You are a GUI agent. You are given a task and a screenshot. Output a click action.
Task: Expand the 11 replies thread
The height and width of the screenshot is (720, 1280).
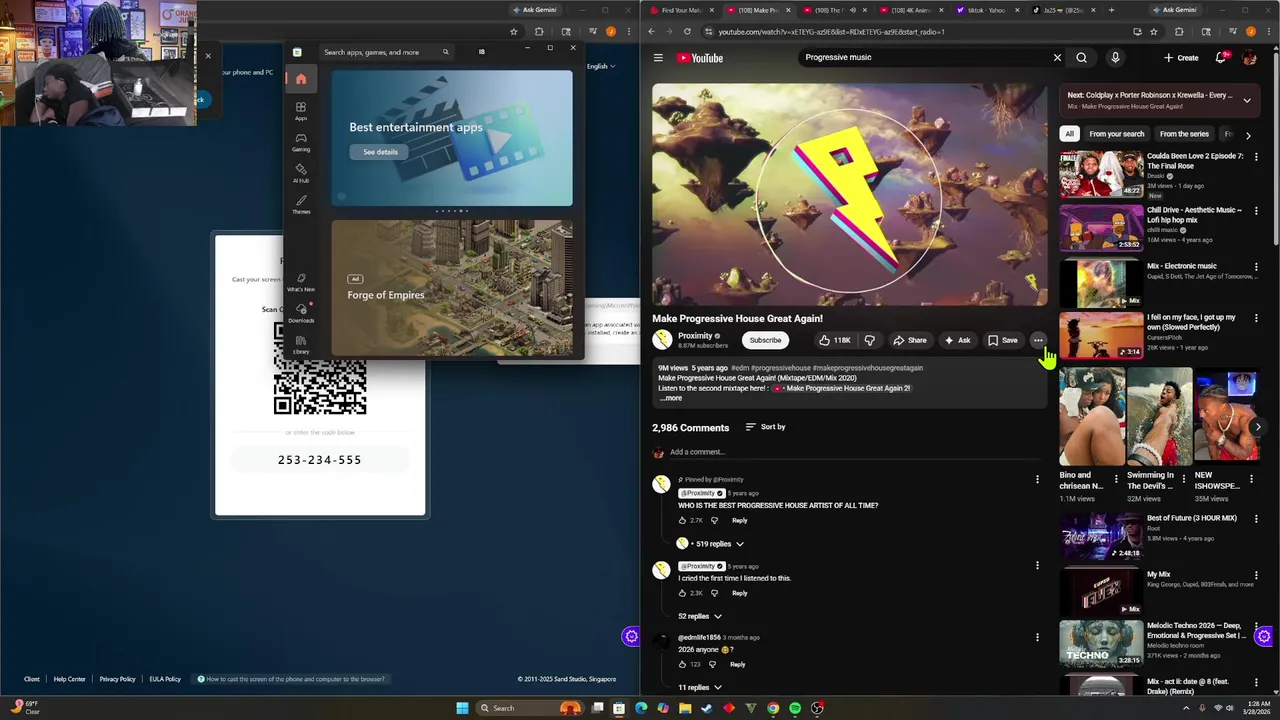700,688
